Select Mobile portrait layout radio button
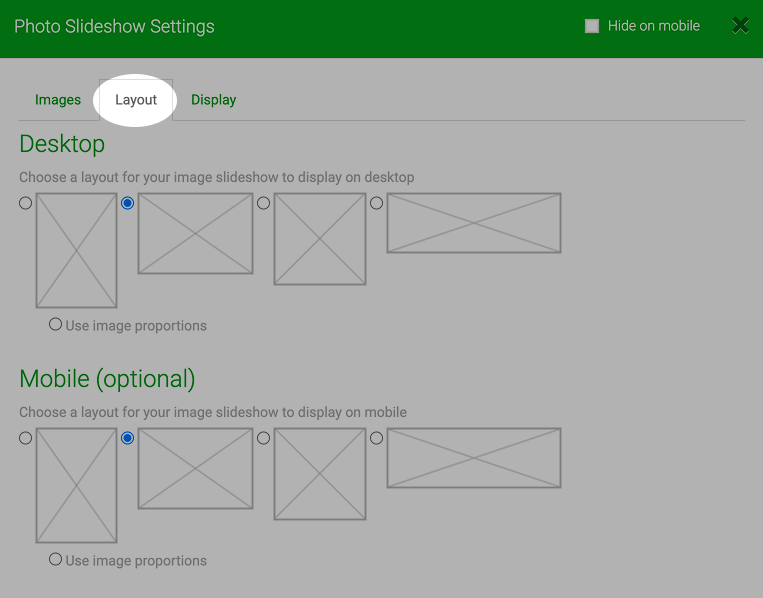 click(x=25, y=438)
